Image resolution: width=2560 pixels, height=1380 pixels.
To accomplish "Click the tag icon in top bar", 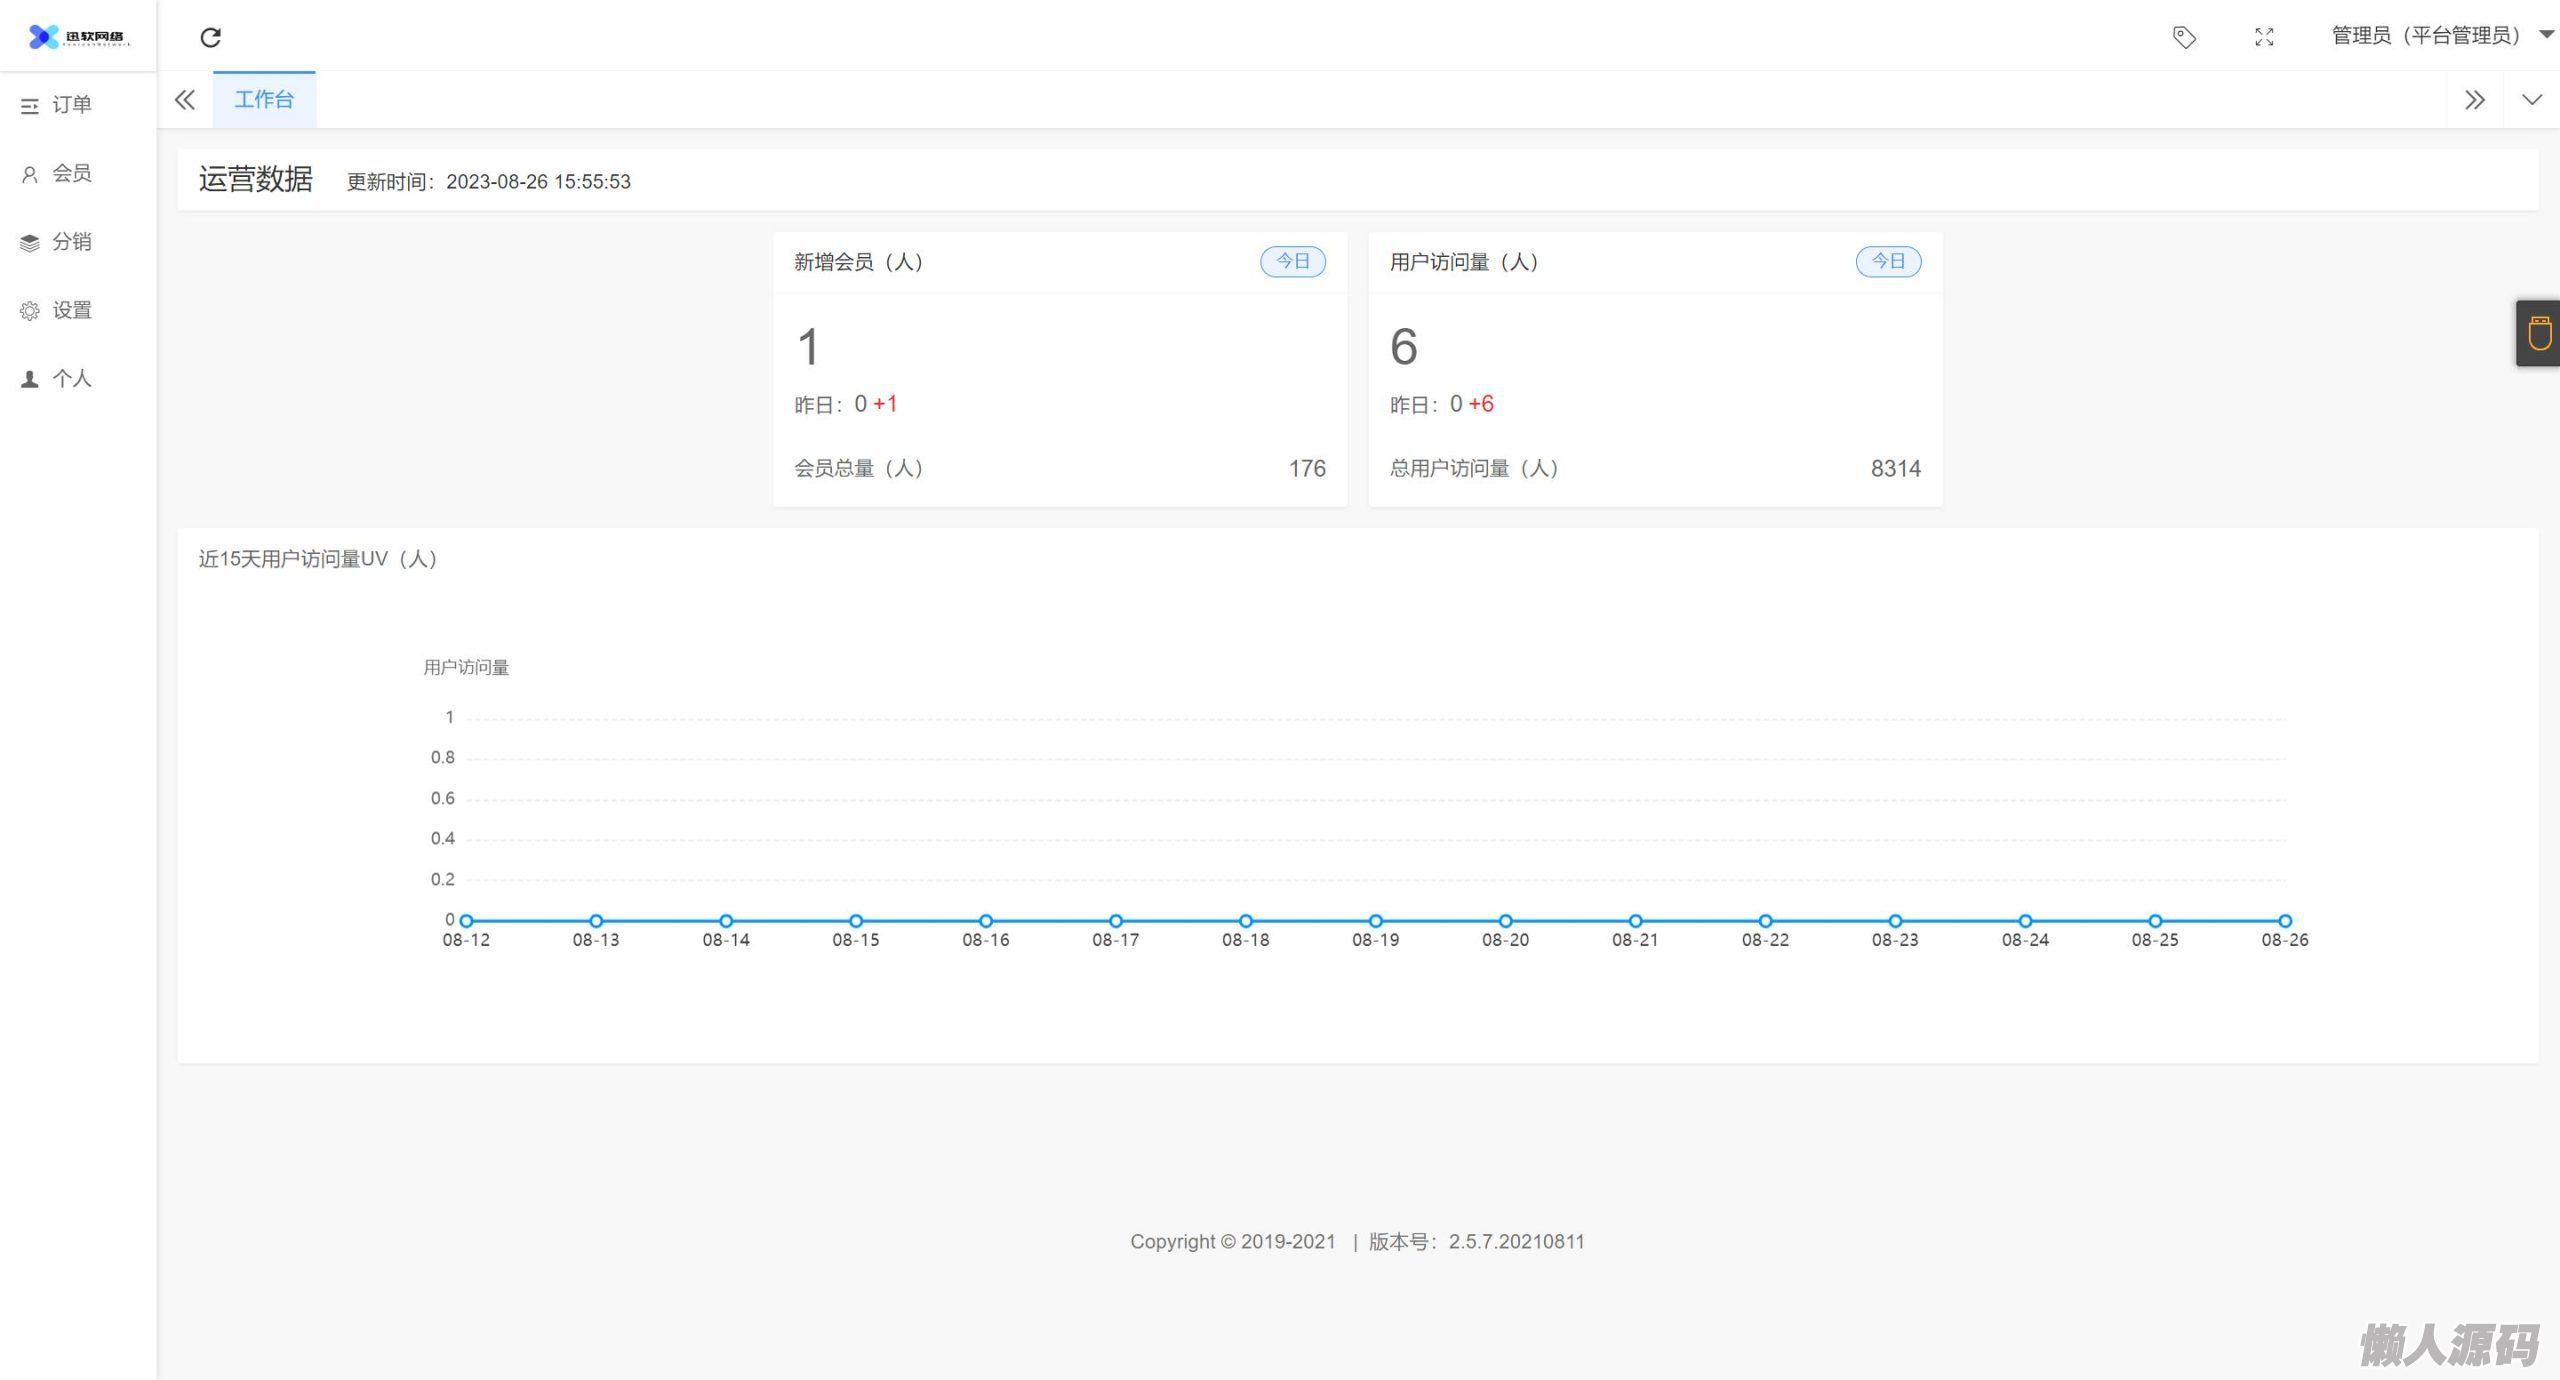I will 2184,37.
